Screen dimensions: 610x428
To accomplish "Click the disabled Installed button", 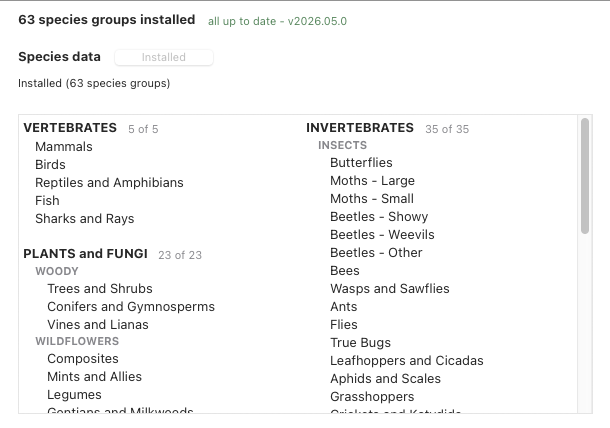I will 164,57.
